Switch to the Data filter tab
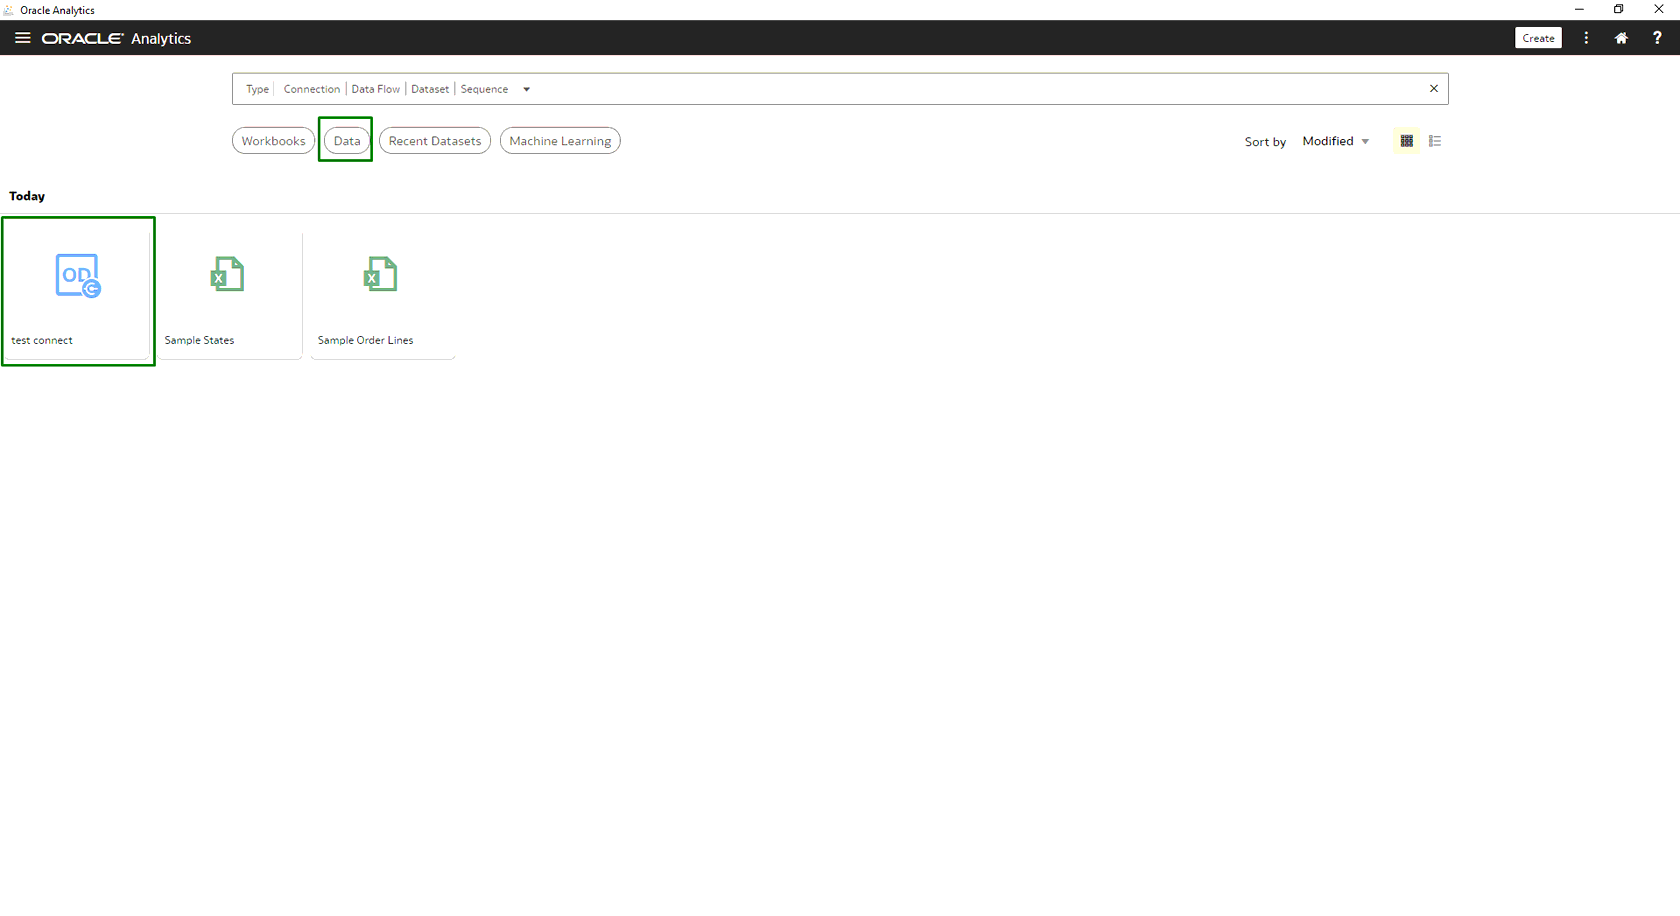 [x=346, y=140]
